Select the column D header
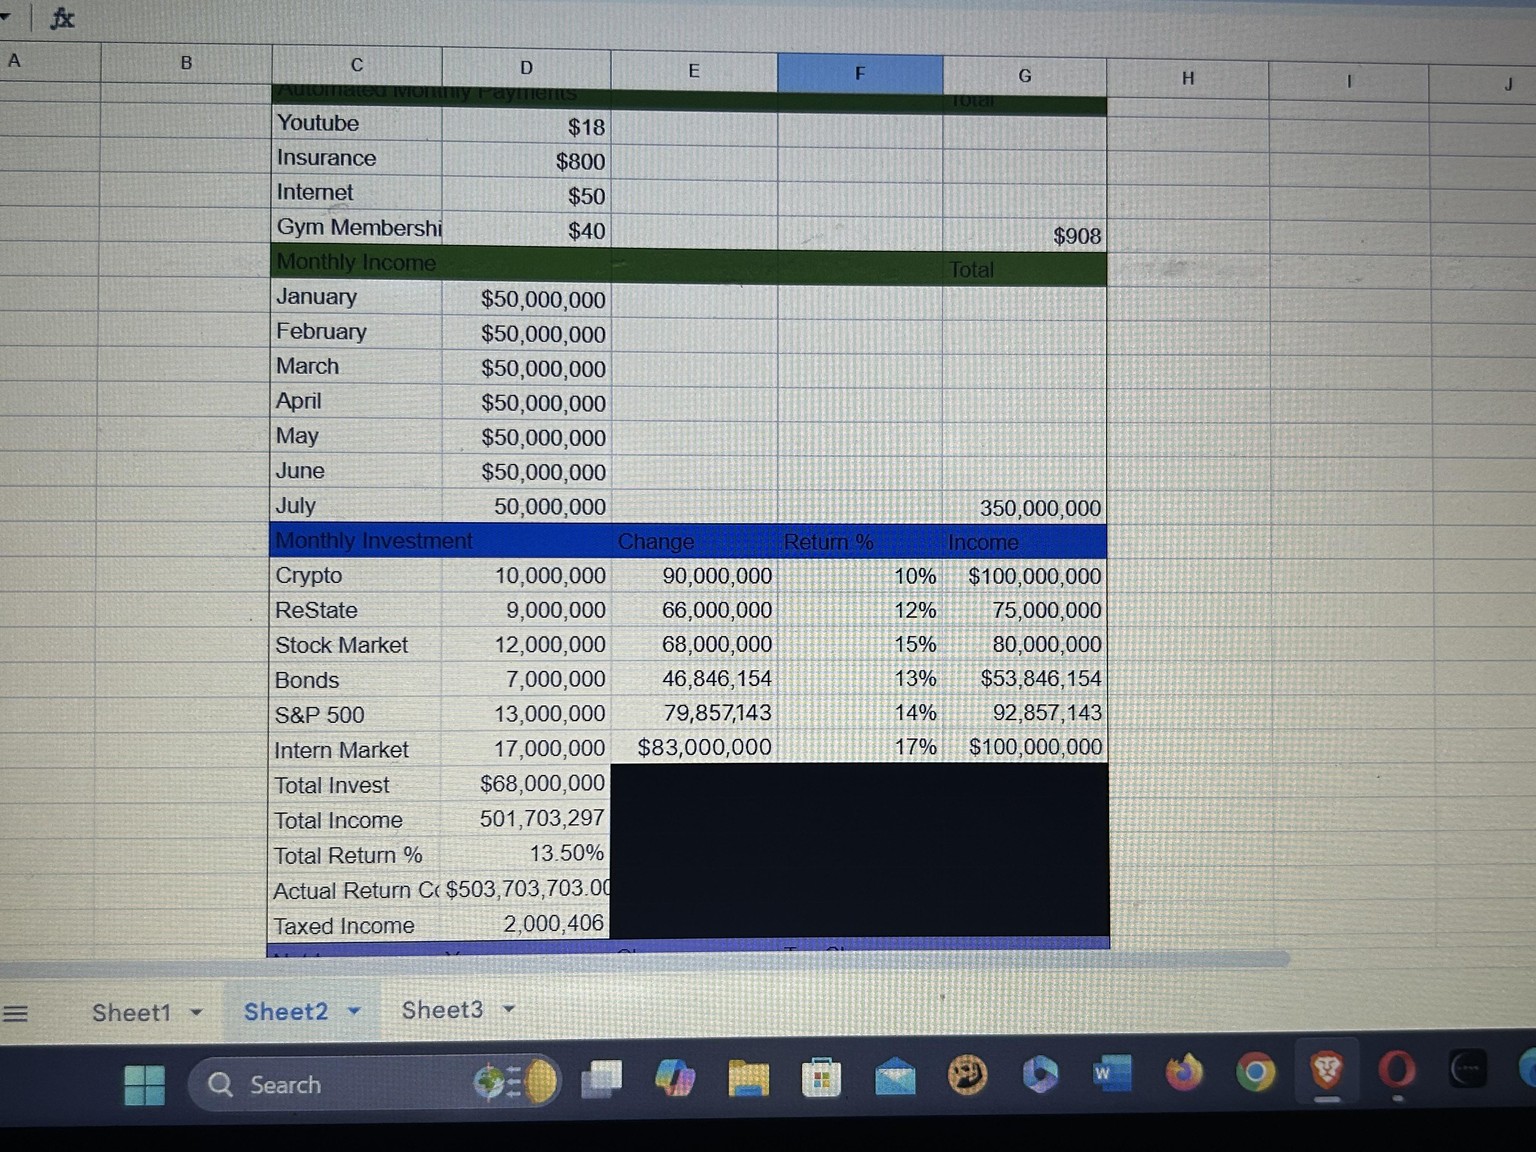Screen dimensions: 1536x1152 [x=527, y=68]
